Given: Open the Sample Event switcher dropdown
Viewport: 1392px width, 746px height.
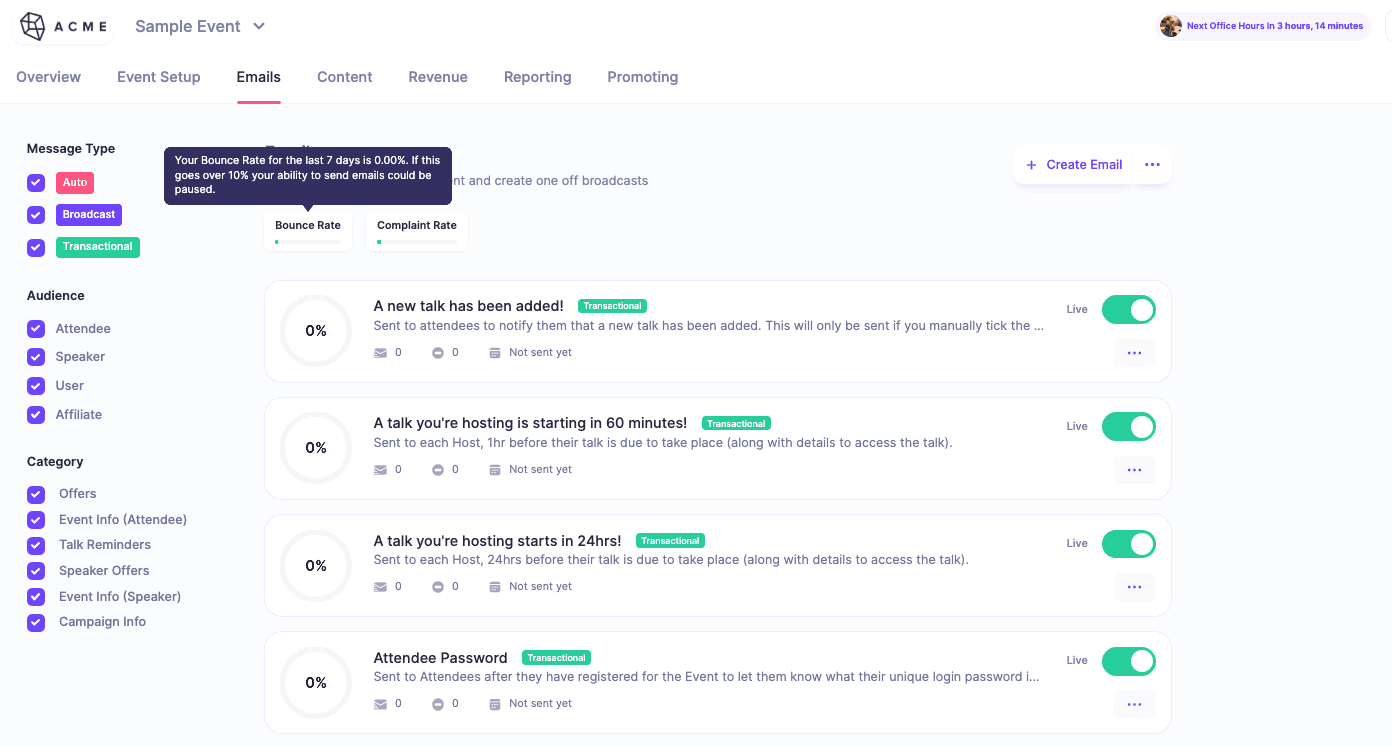Looking at the screenshot, I should pos(199,27).
